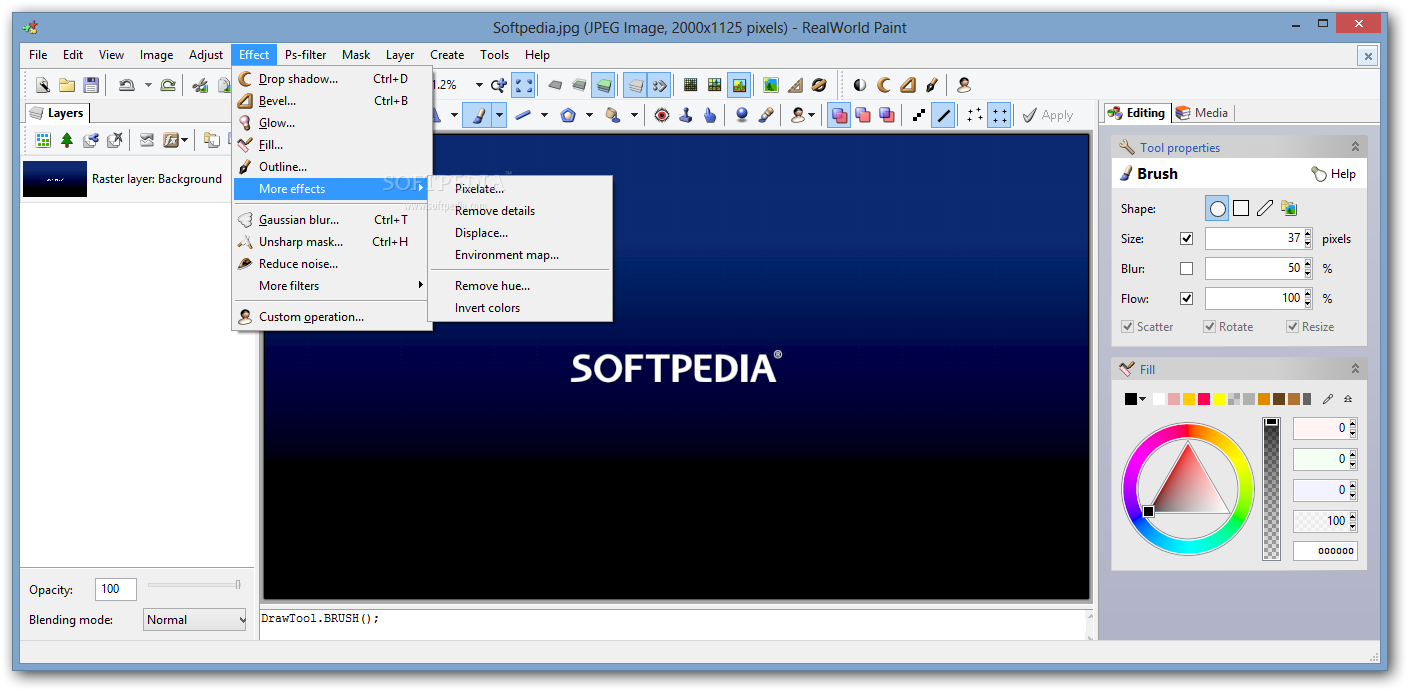Select the finger smudge tool
The height and width of the screenshot is (691, 1408).
point(710,115)
